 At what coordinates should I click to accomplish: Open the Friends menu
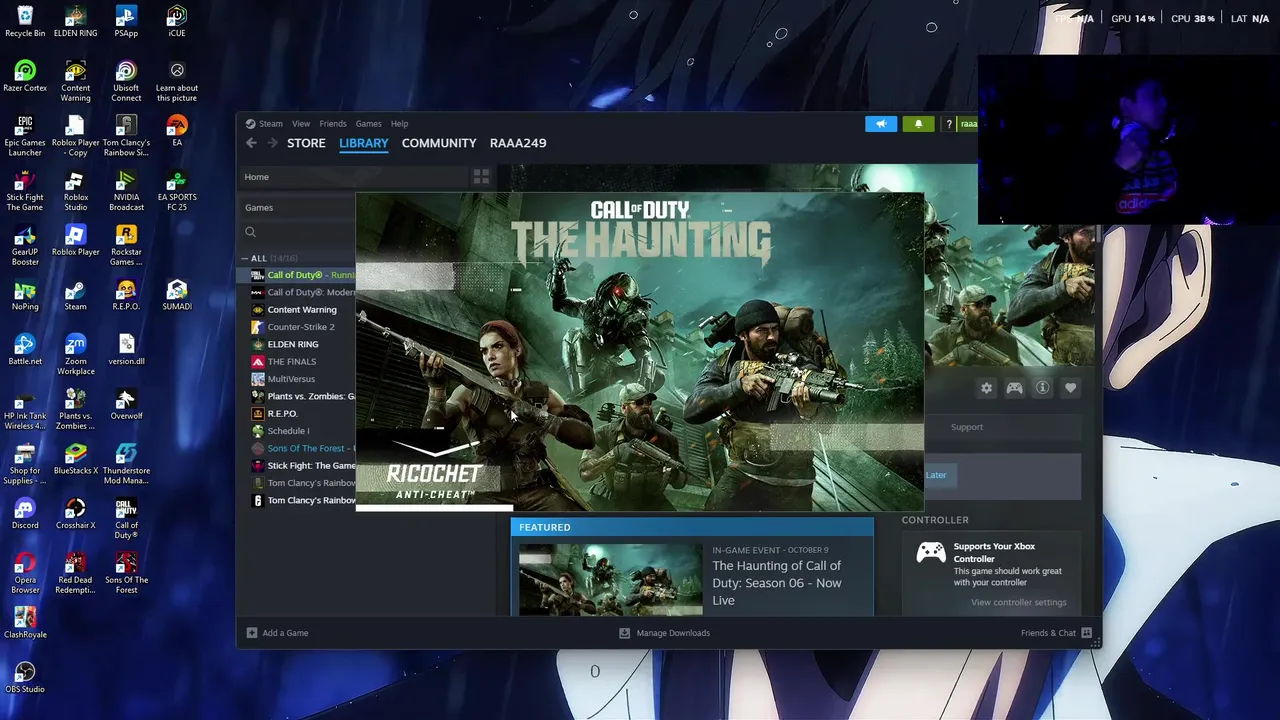[x=333, y=124]
